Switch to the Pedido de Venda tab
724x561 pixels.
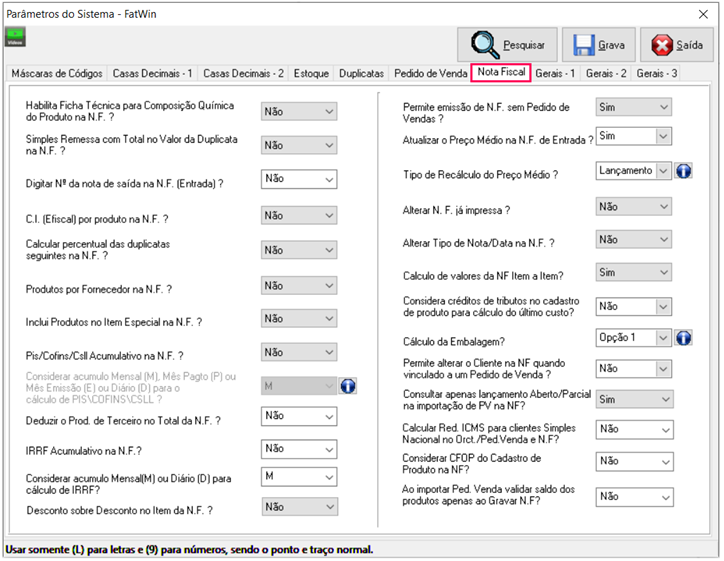430,74
